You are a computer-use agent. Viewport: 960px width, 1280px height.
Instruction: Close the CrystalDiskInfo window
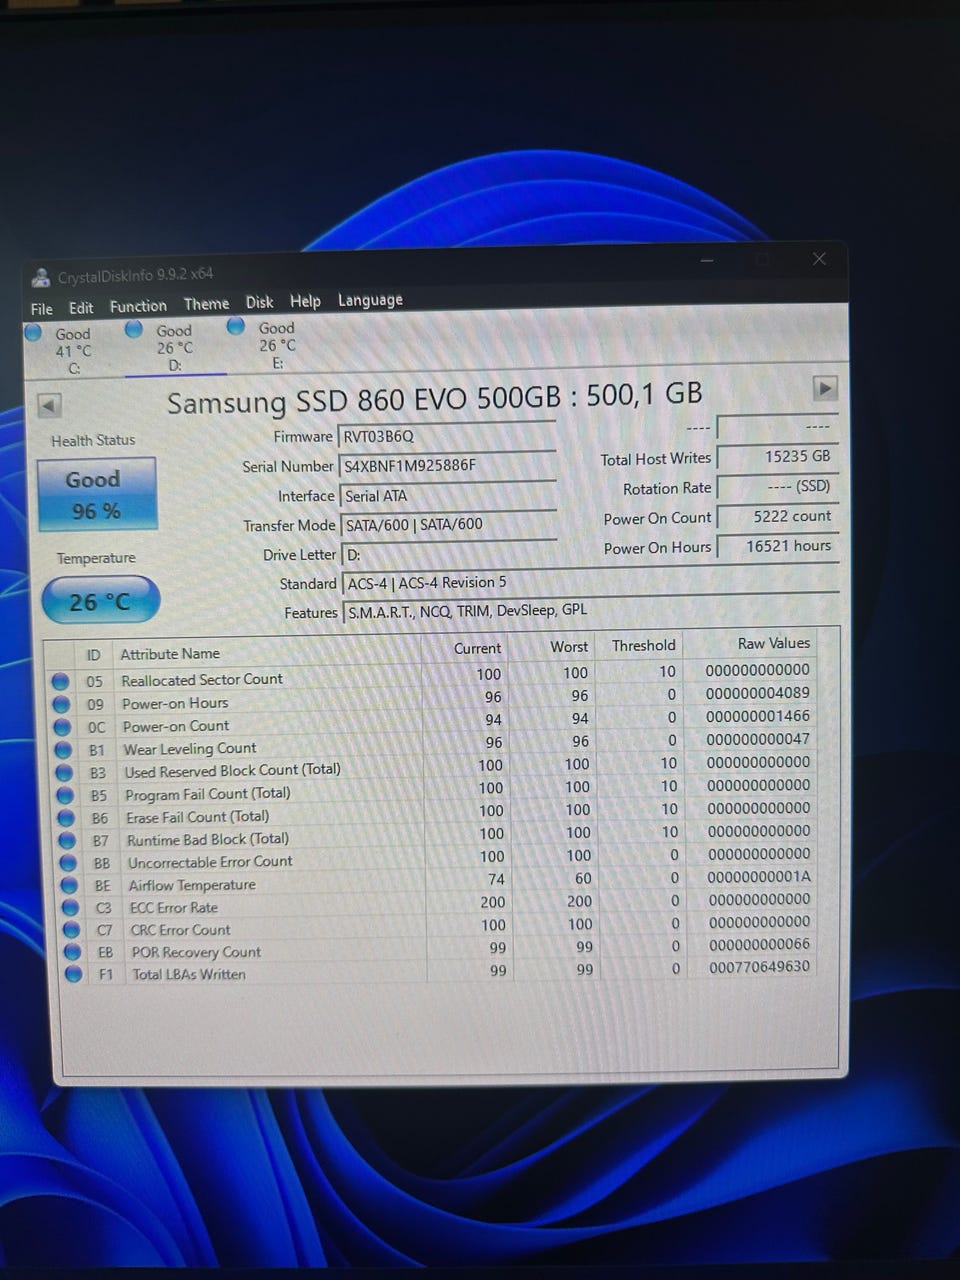coord(819,259)
